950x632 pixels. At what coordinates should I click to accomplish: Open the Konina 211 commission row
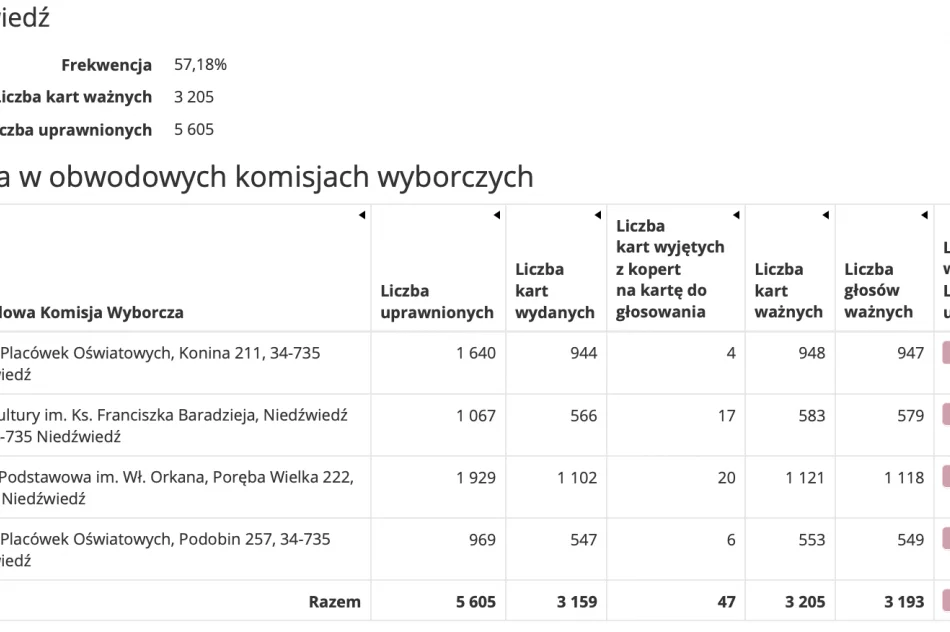[180, 363]
